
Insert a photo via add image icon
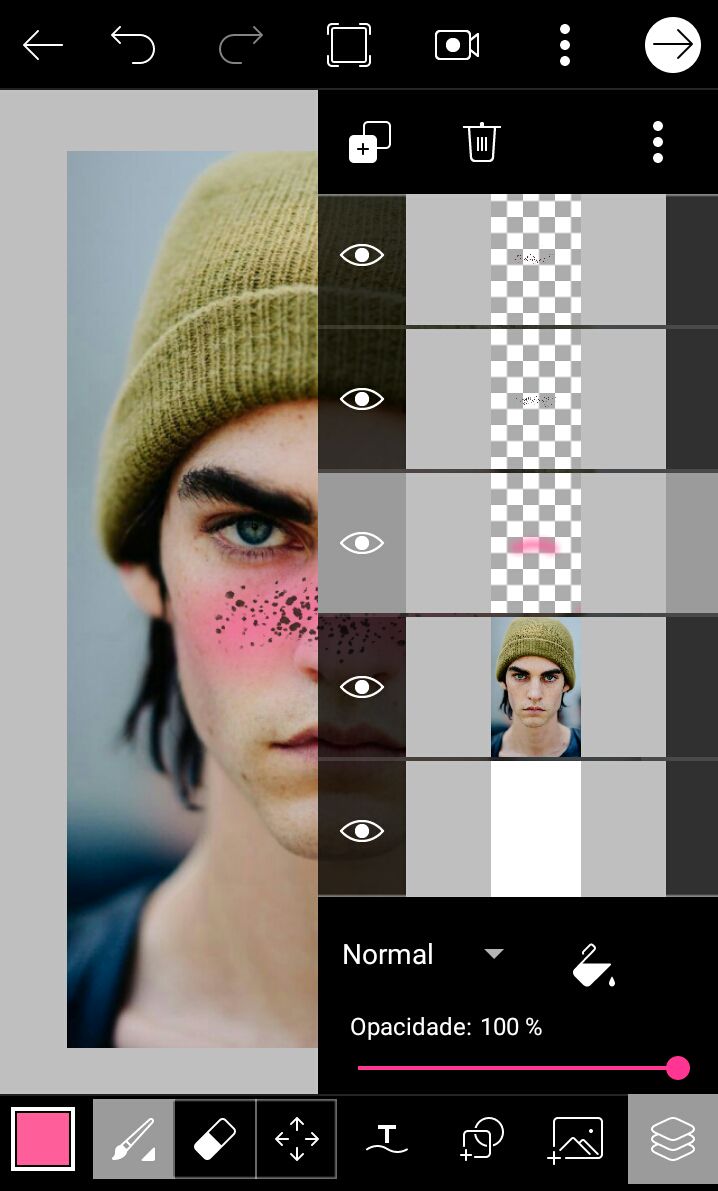575,1139
